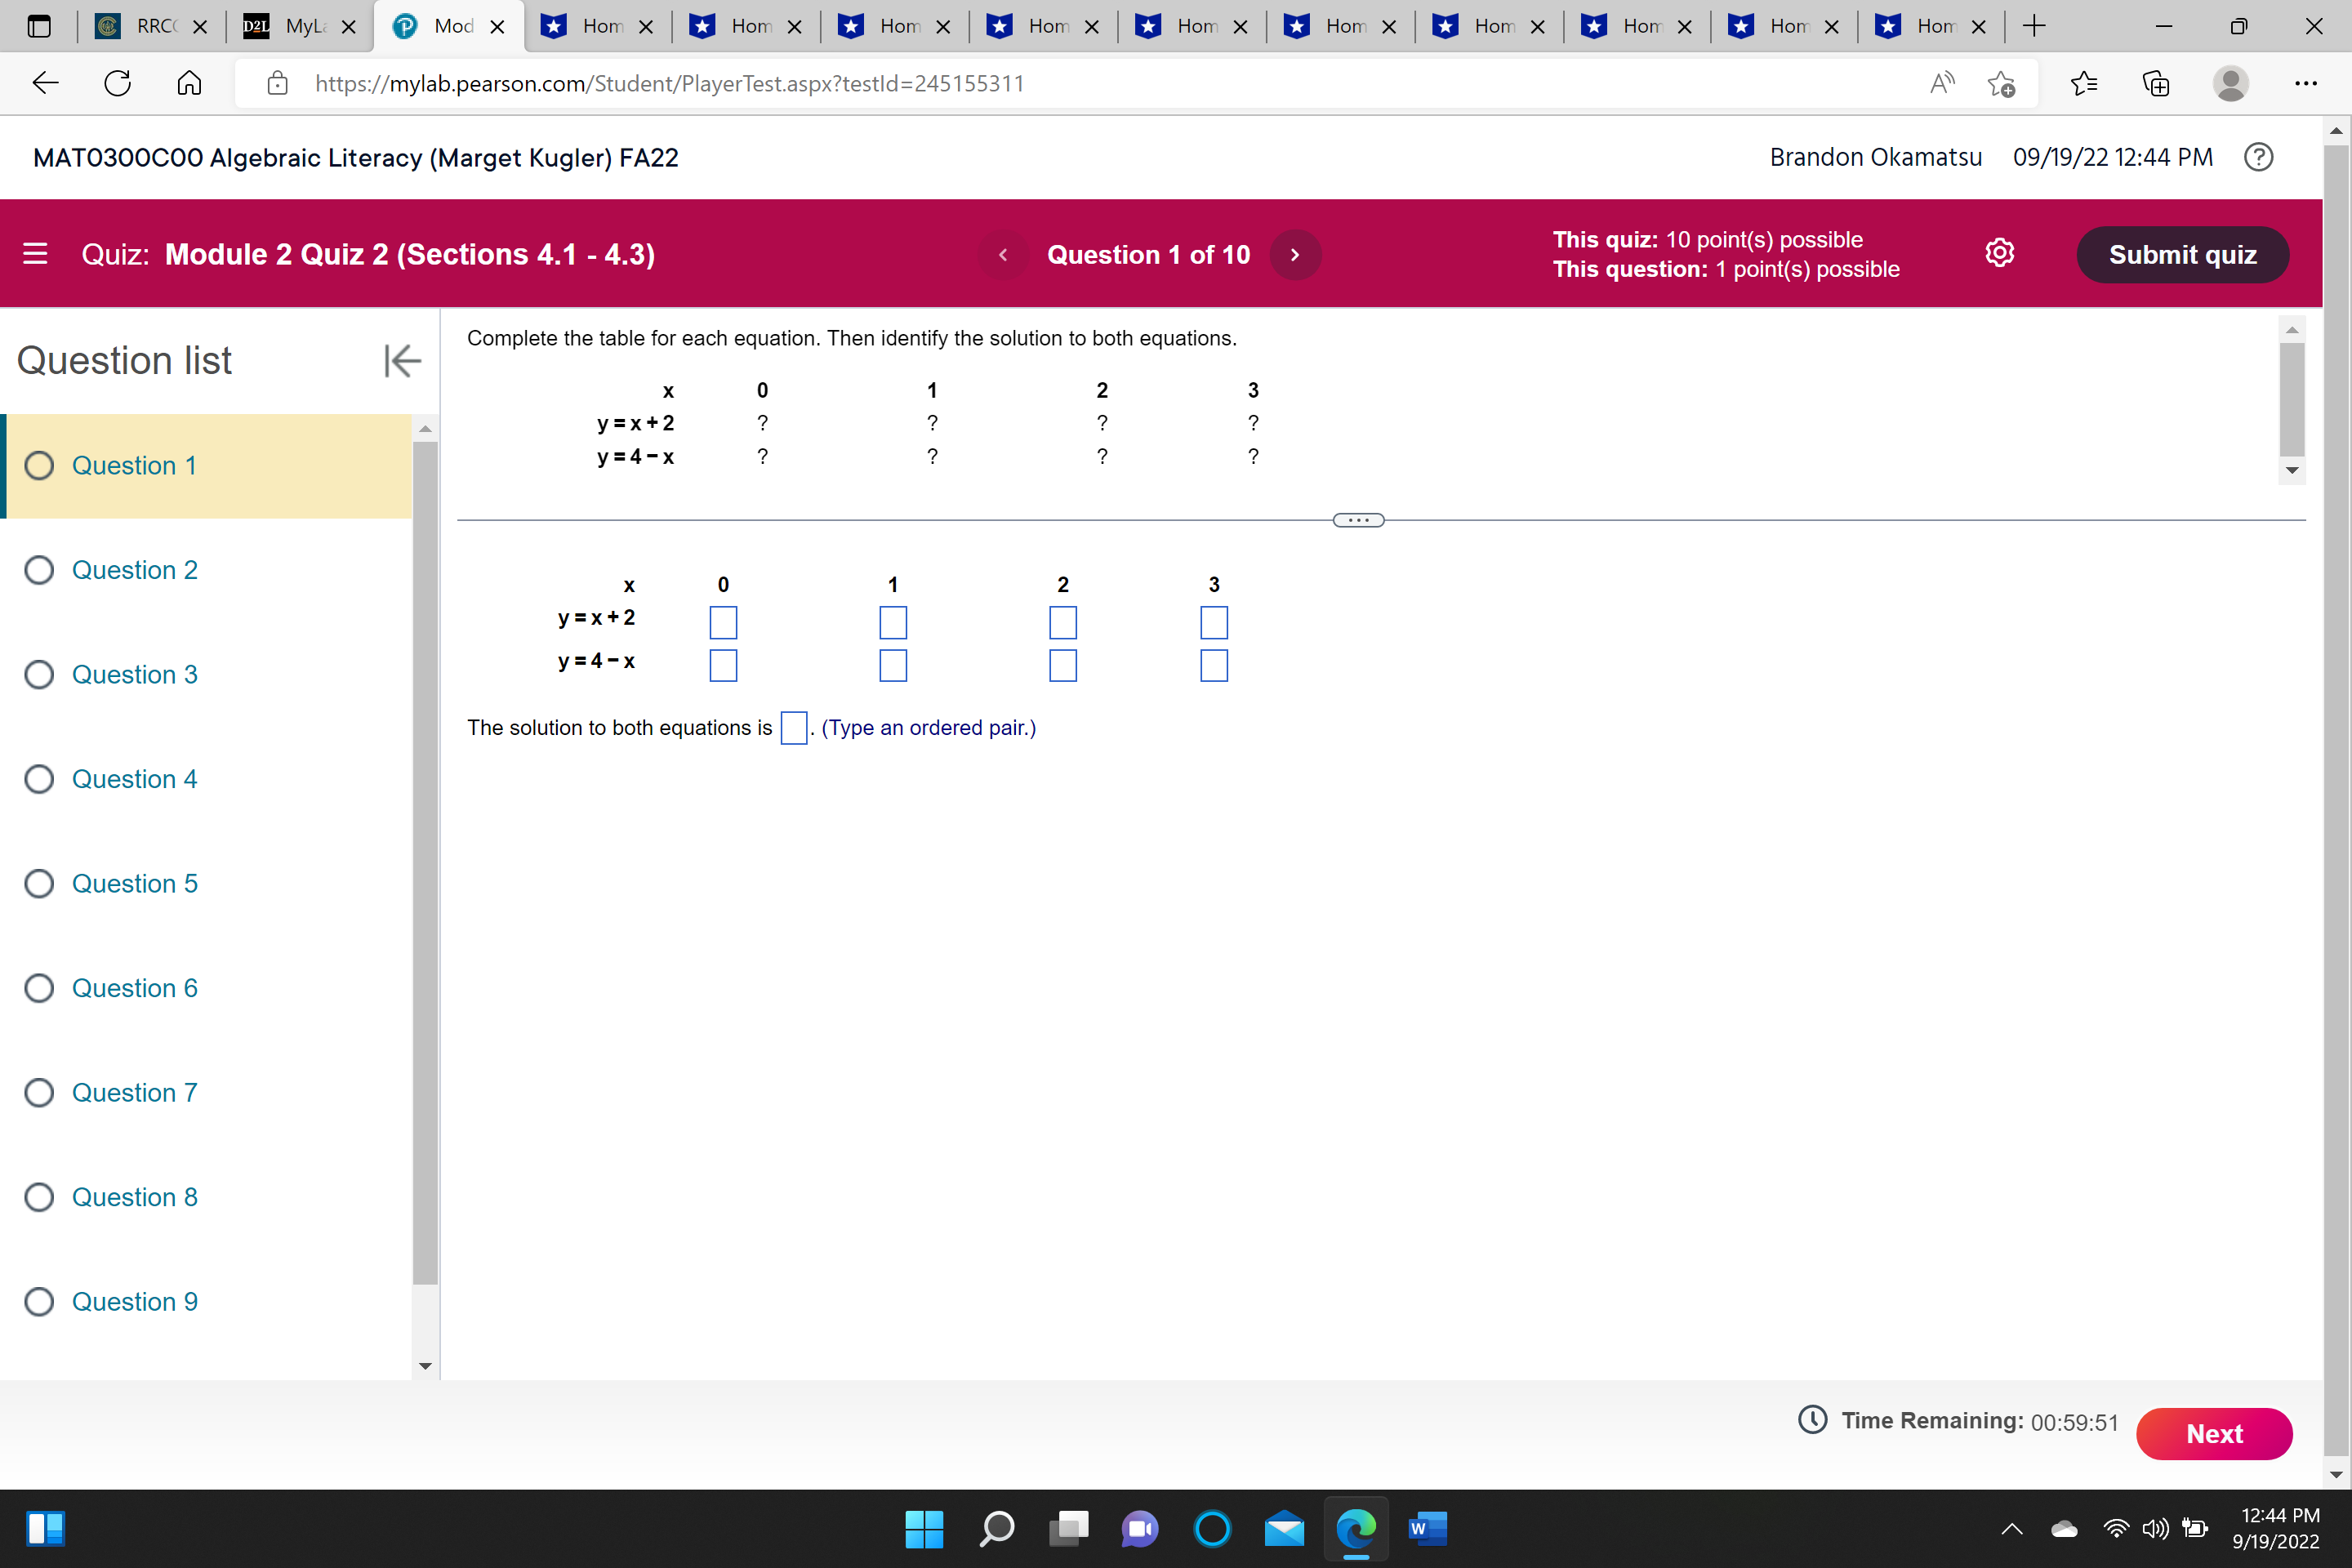Click the ordered pair answer box

[x=793, y=728]
